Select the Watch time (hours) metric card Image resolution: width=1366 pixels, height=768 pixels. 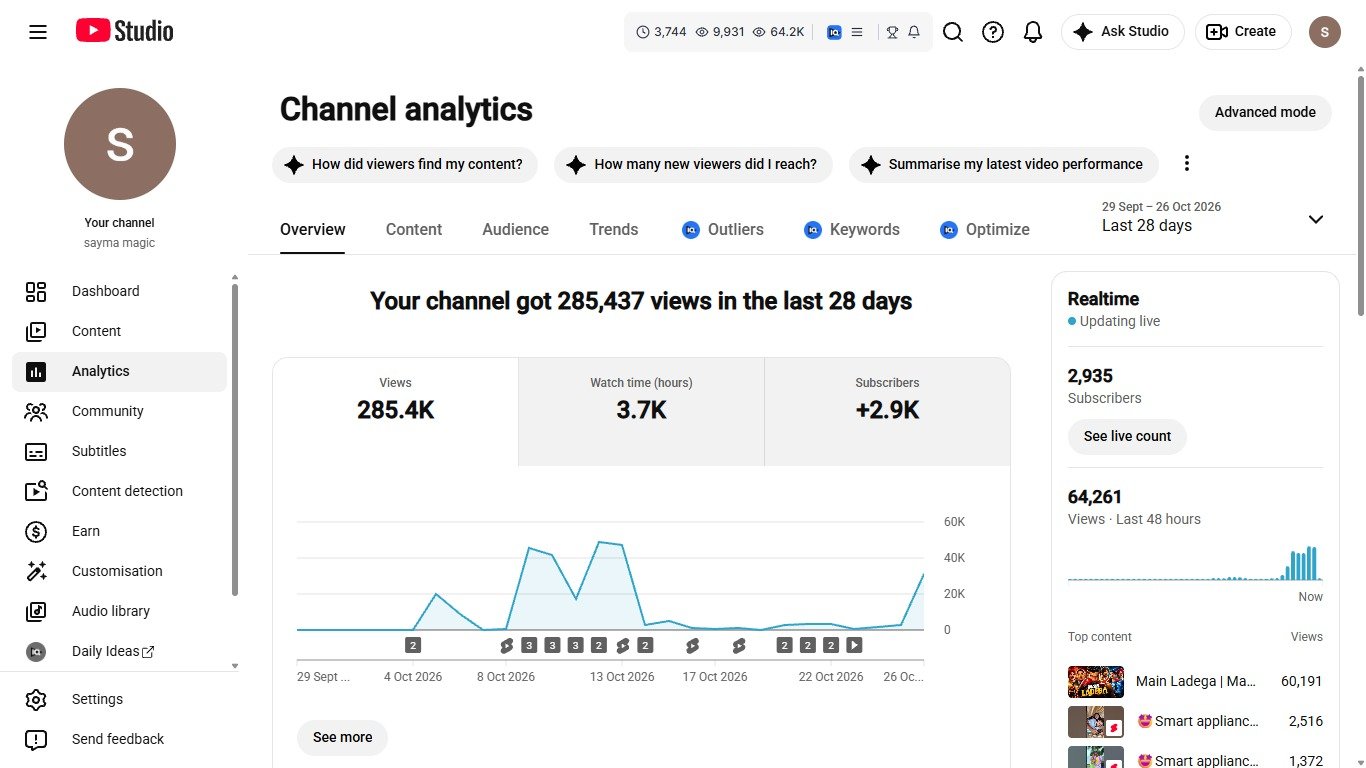641,412
